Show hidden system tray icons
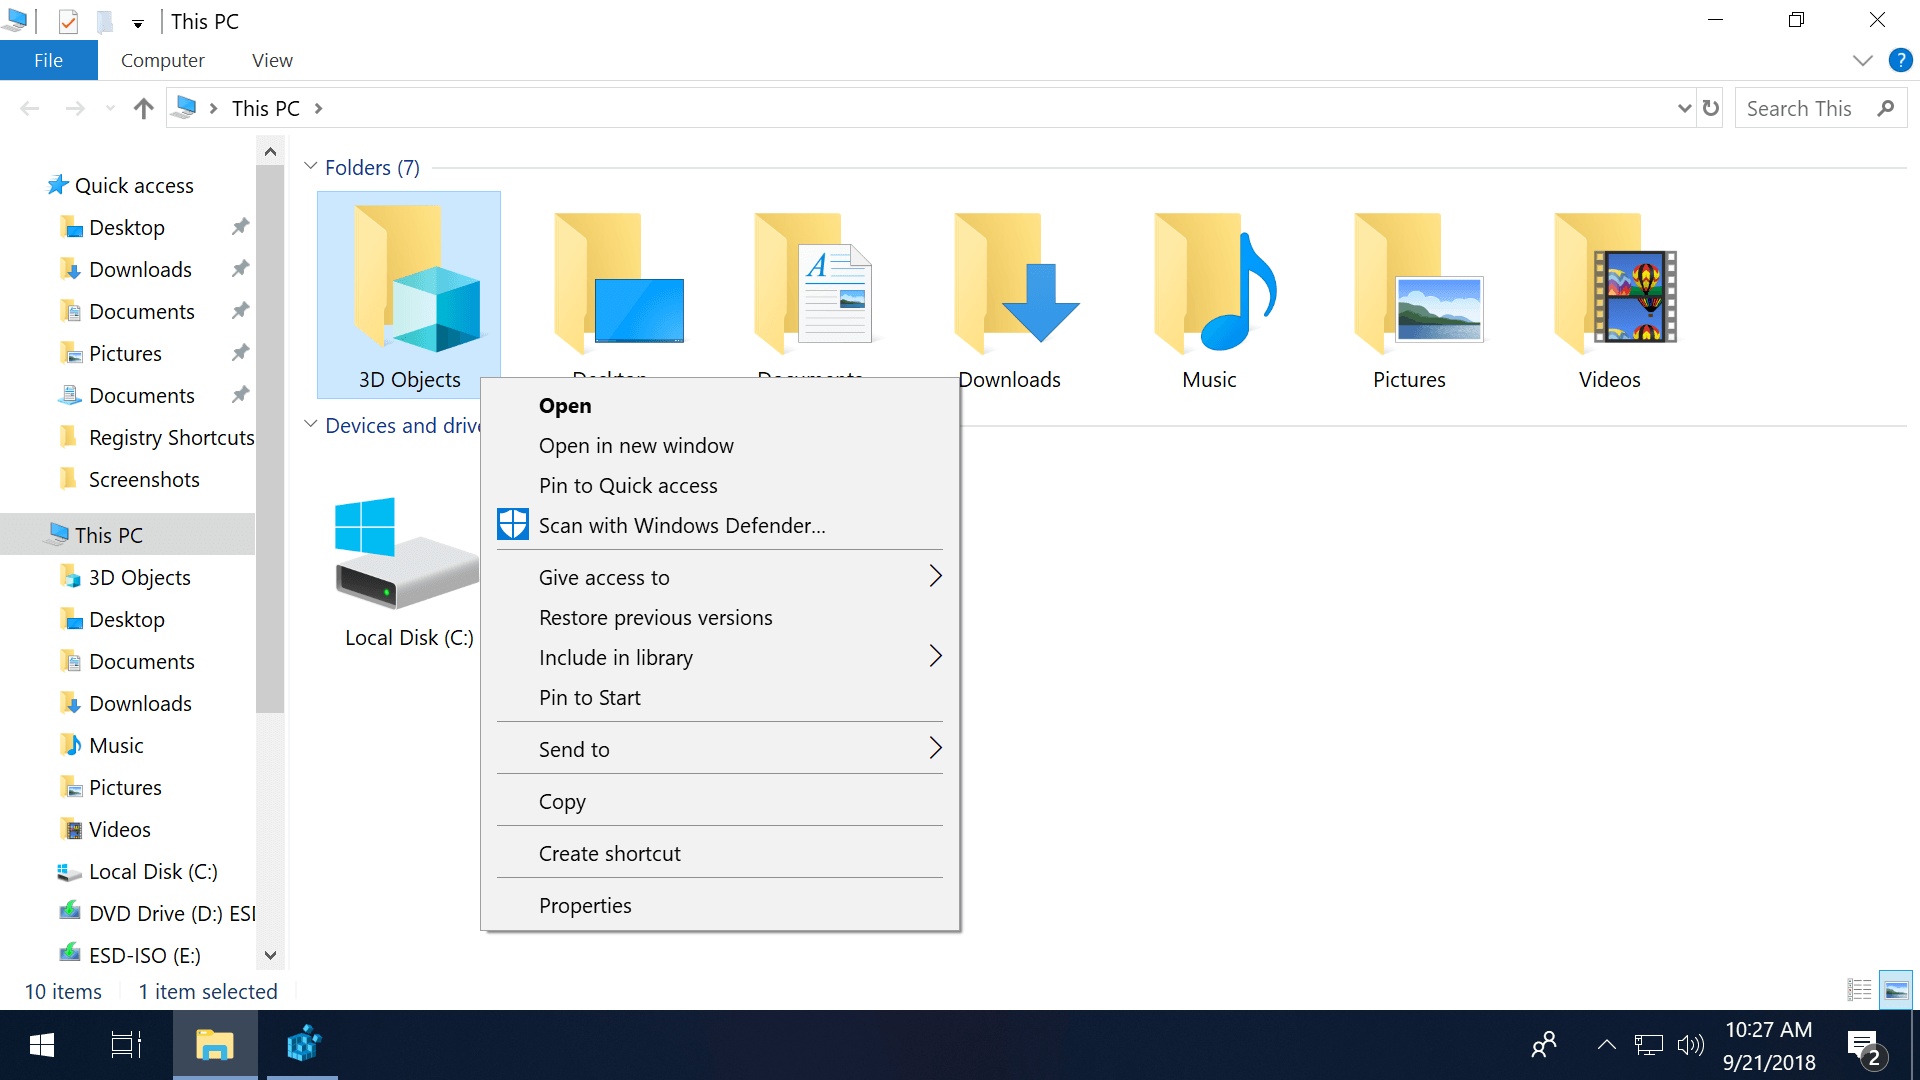 coord(1606,1044)
